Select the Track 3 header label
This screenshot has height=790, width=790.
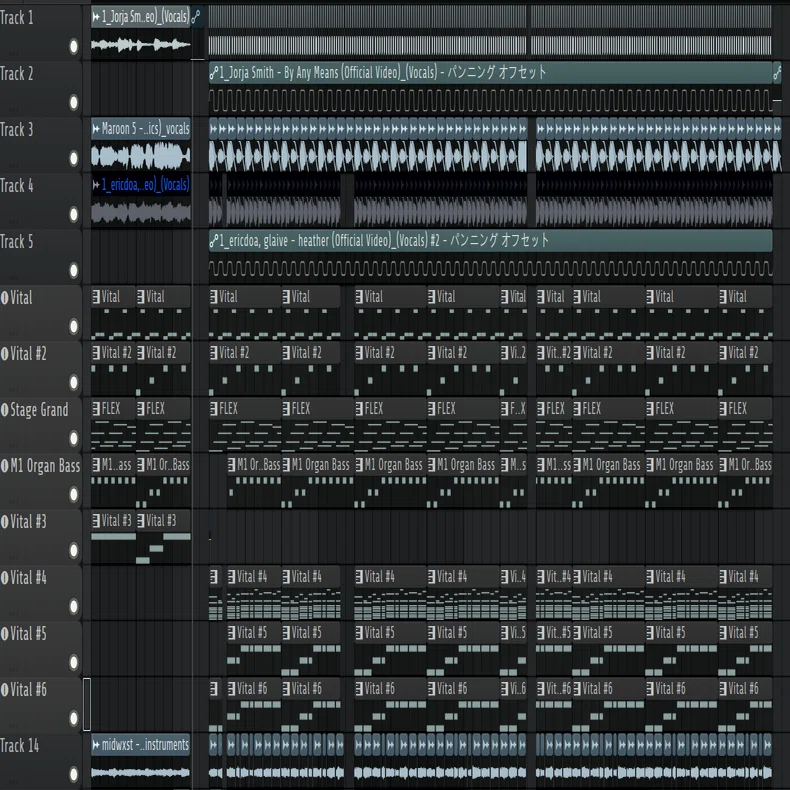[x=17, y=129]
